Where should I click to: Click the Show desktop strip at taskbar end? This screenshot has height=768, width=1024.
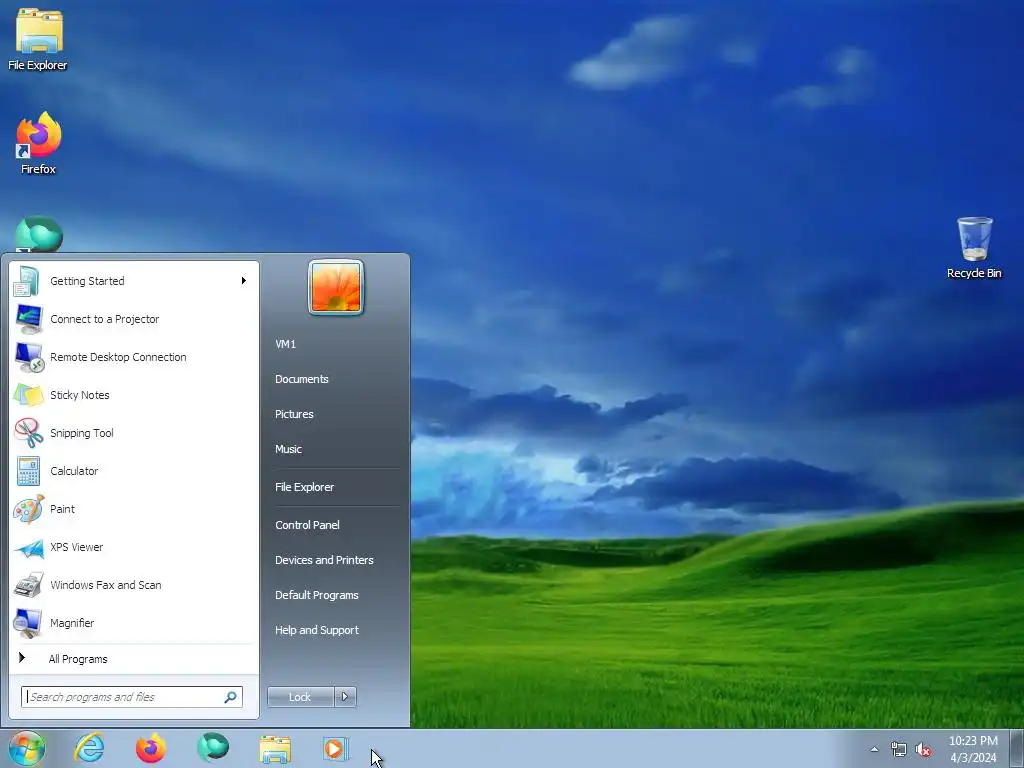point(1017,748)
